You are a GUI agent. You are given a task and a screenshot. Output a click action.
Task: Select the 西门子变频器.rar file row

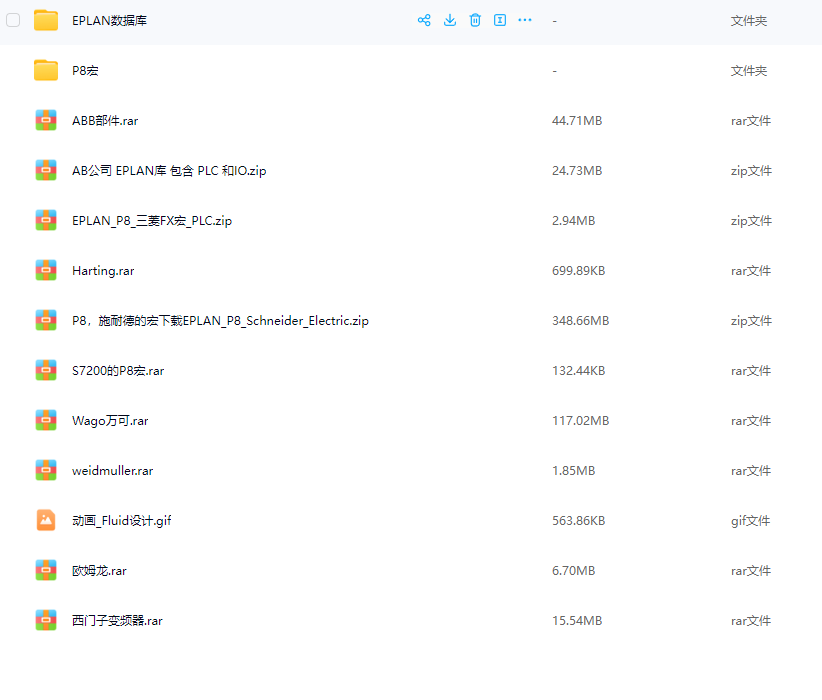[x=117, y=621]
